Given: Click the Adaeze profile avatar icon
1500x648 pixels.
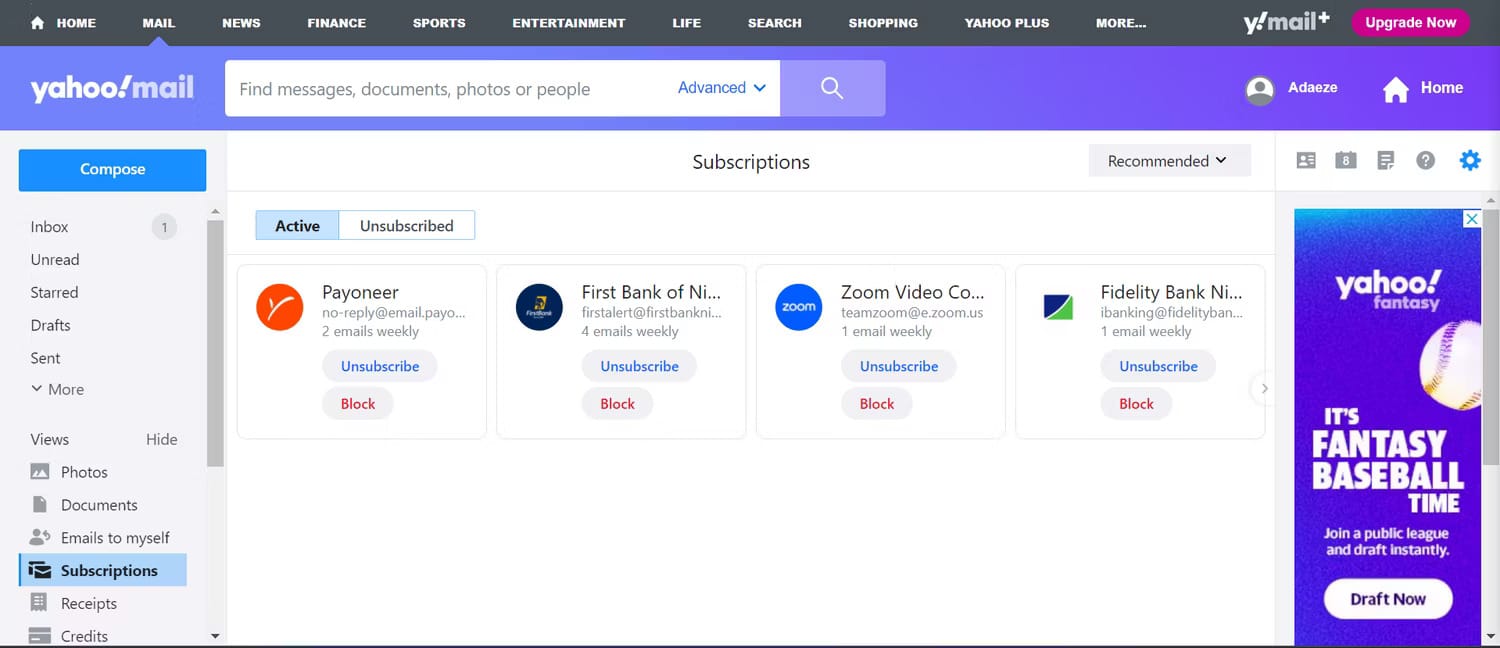Looking at the screenshot, I should coord(1260,89).
